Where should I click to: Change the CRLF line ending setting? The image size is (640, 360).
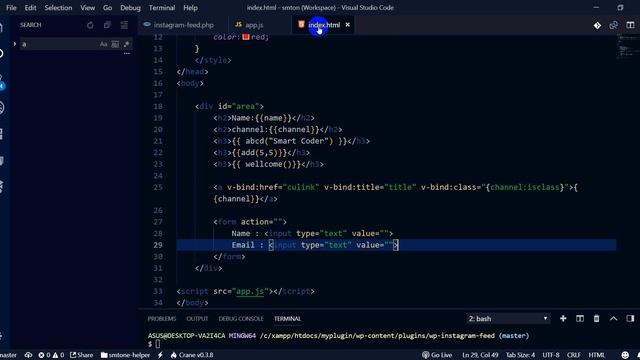[x=573, y=355]
